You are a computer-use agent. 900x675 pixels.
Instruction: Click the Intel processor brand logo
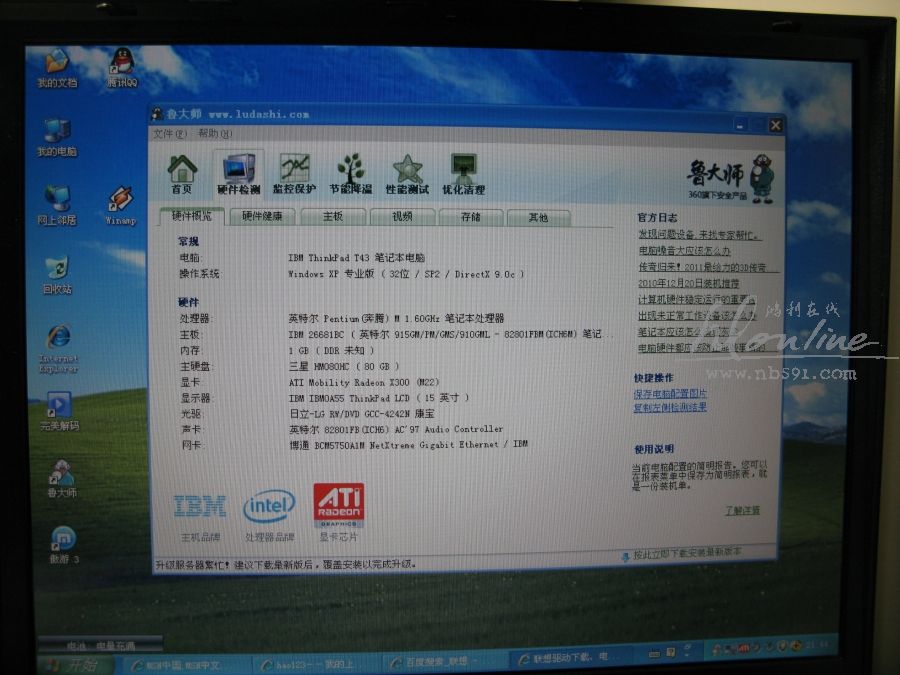click(269, 507)
